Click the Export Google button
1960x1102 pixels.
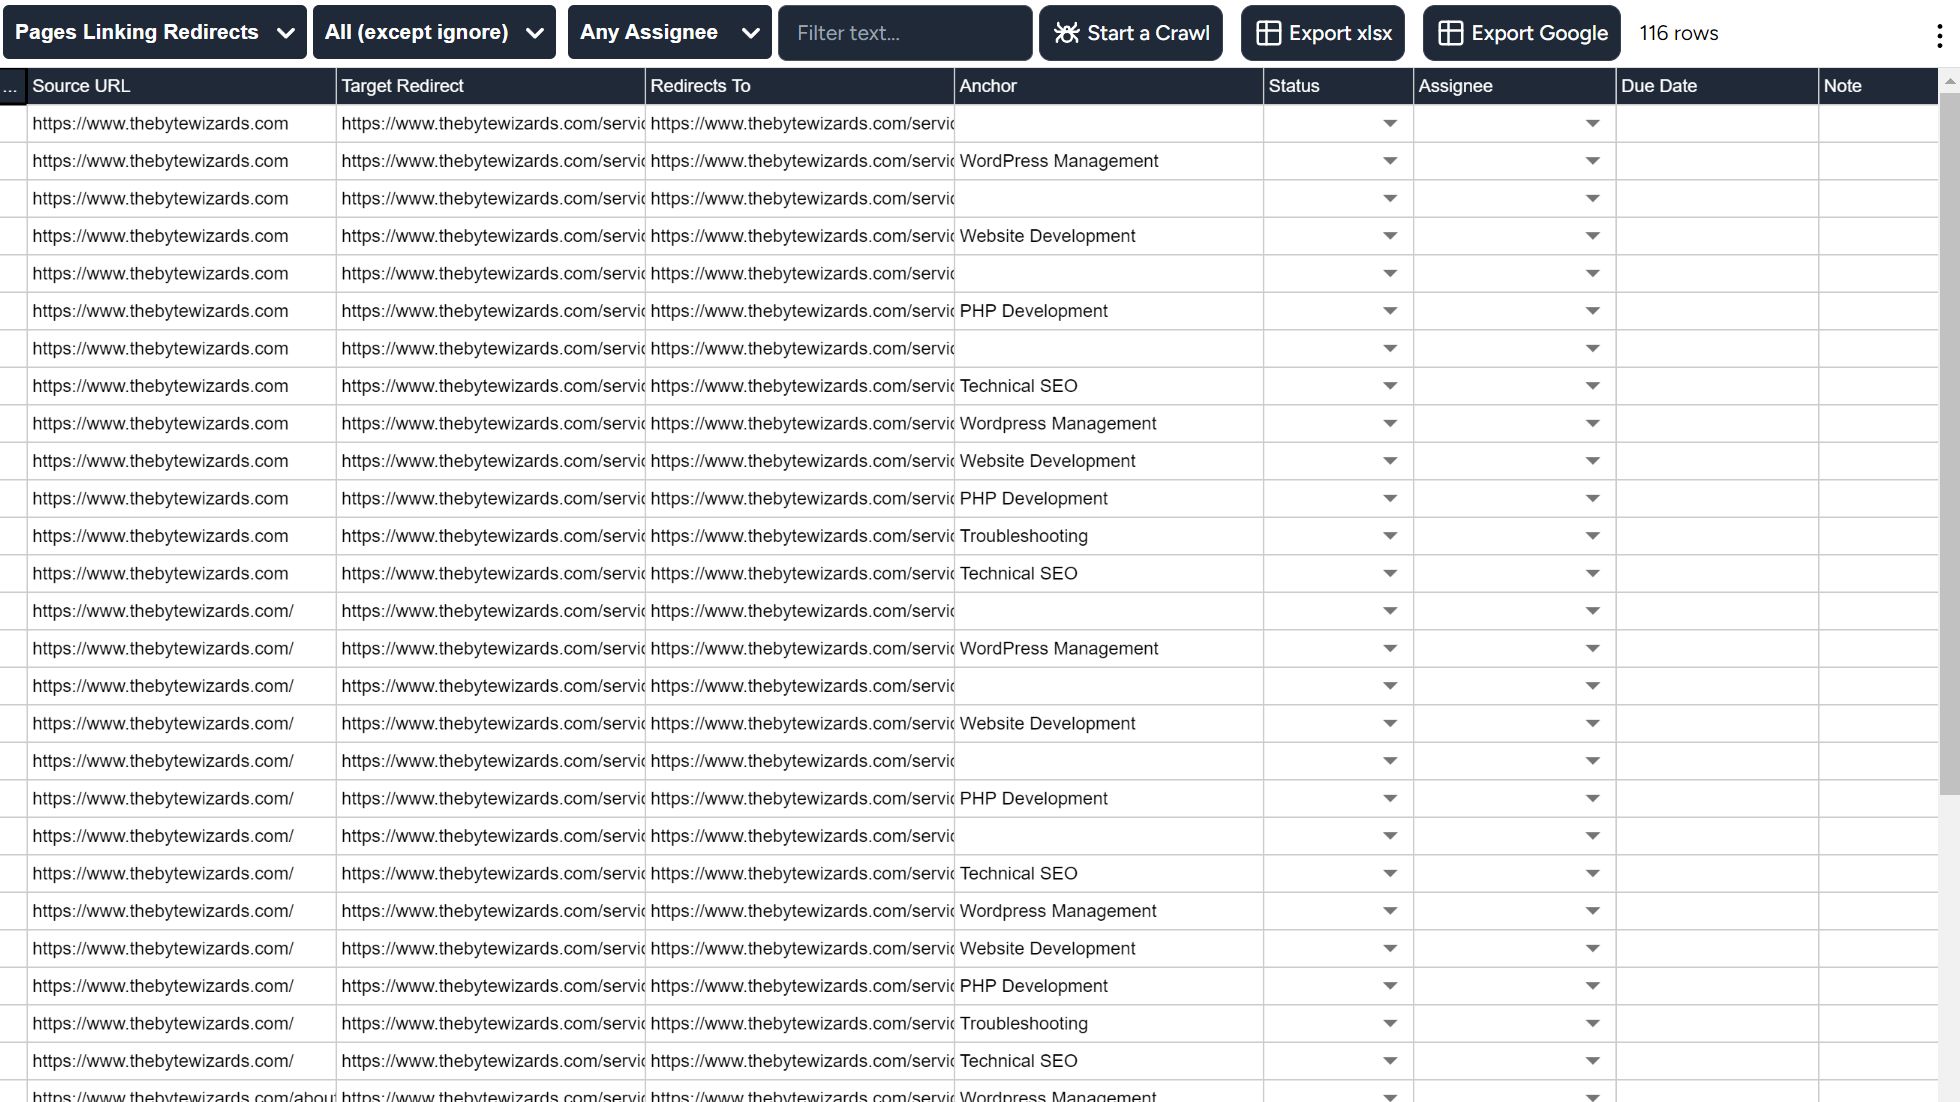click(1521, 33)
